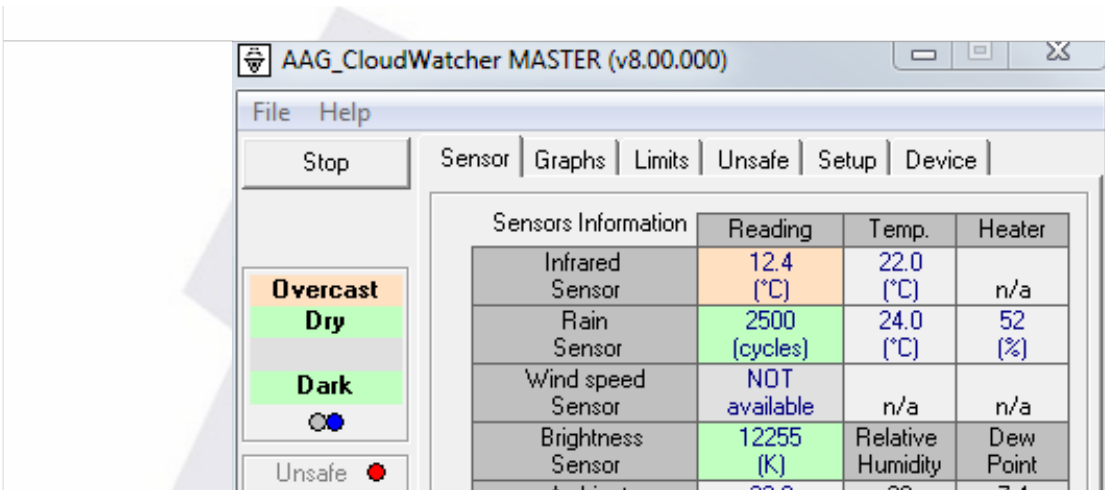Click the infrared heater n/a cell

pyautogui.click(x=1012, y=276)
